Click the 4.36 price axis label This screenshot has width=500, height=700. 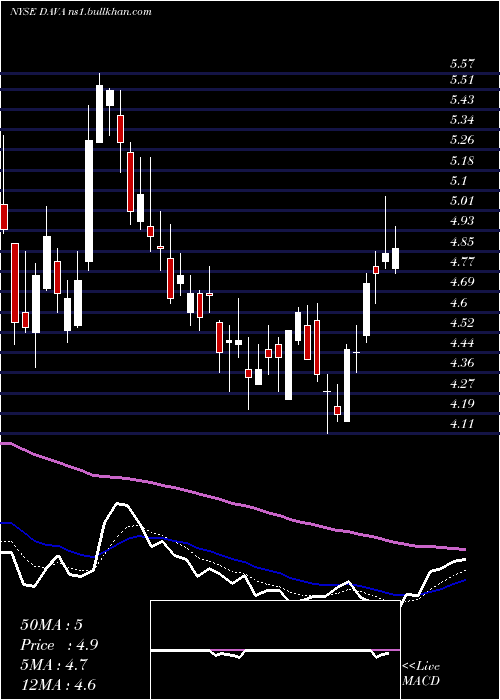[x=462, y=363]
